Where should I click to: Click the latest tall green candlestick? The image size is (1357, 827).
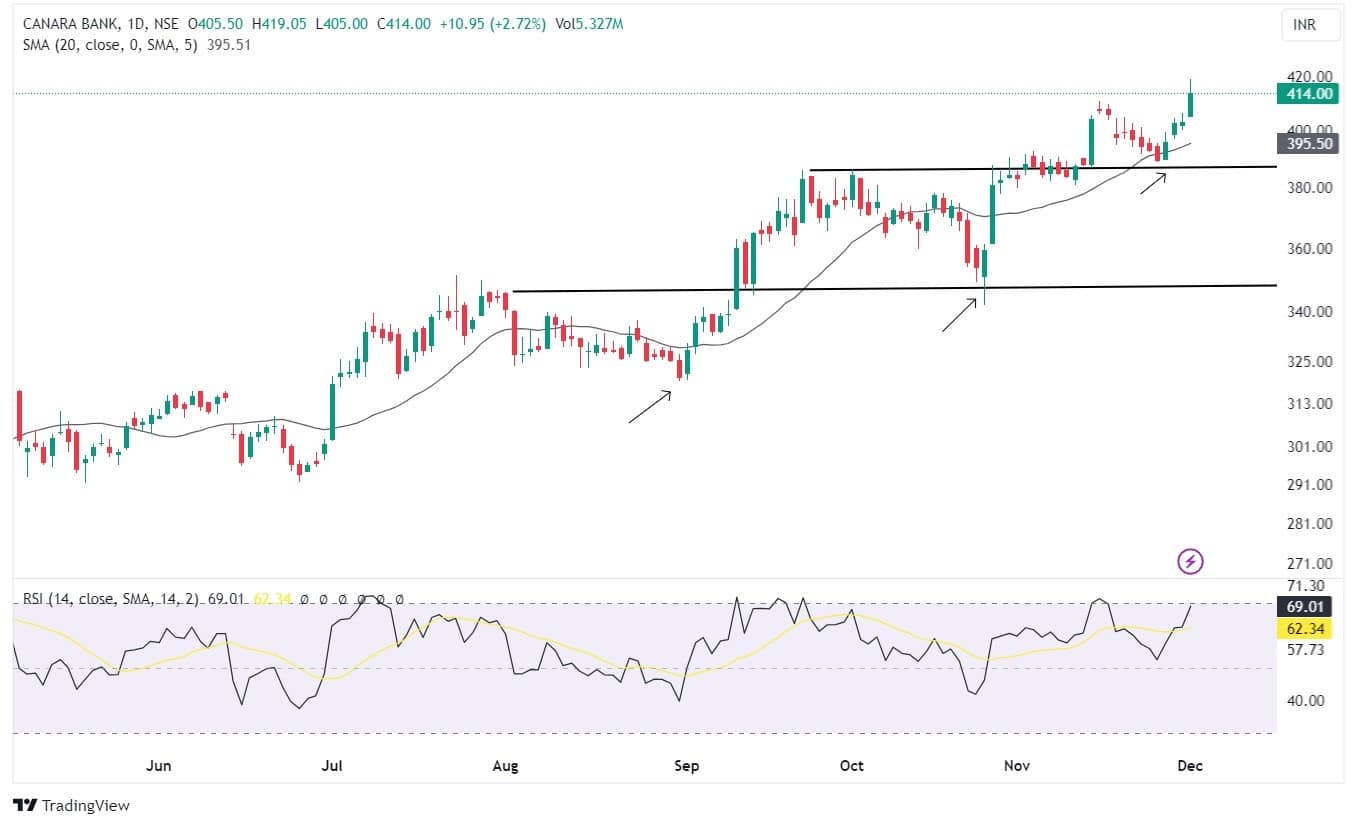tap(1190, 104)
